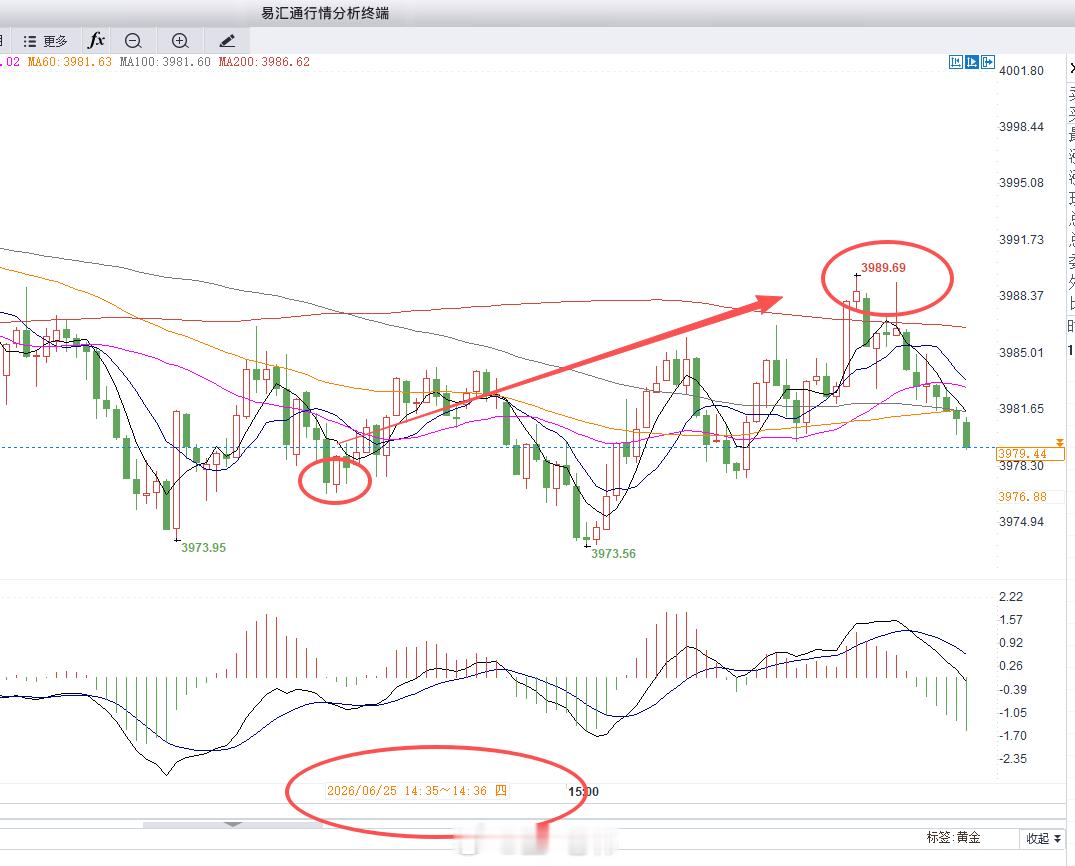Open the 更多 (more) menu

[45, 41]
